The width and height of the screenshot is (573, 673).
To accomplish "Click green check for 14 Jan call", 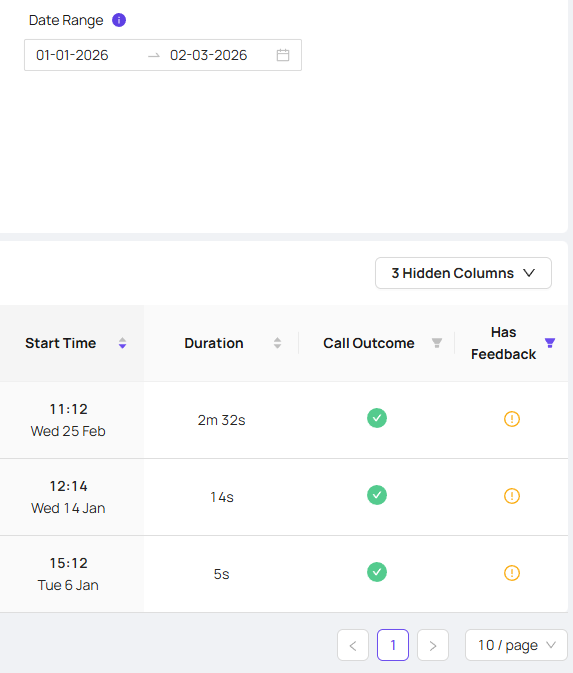I will click(377, 495).
